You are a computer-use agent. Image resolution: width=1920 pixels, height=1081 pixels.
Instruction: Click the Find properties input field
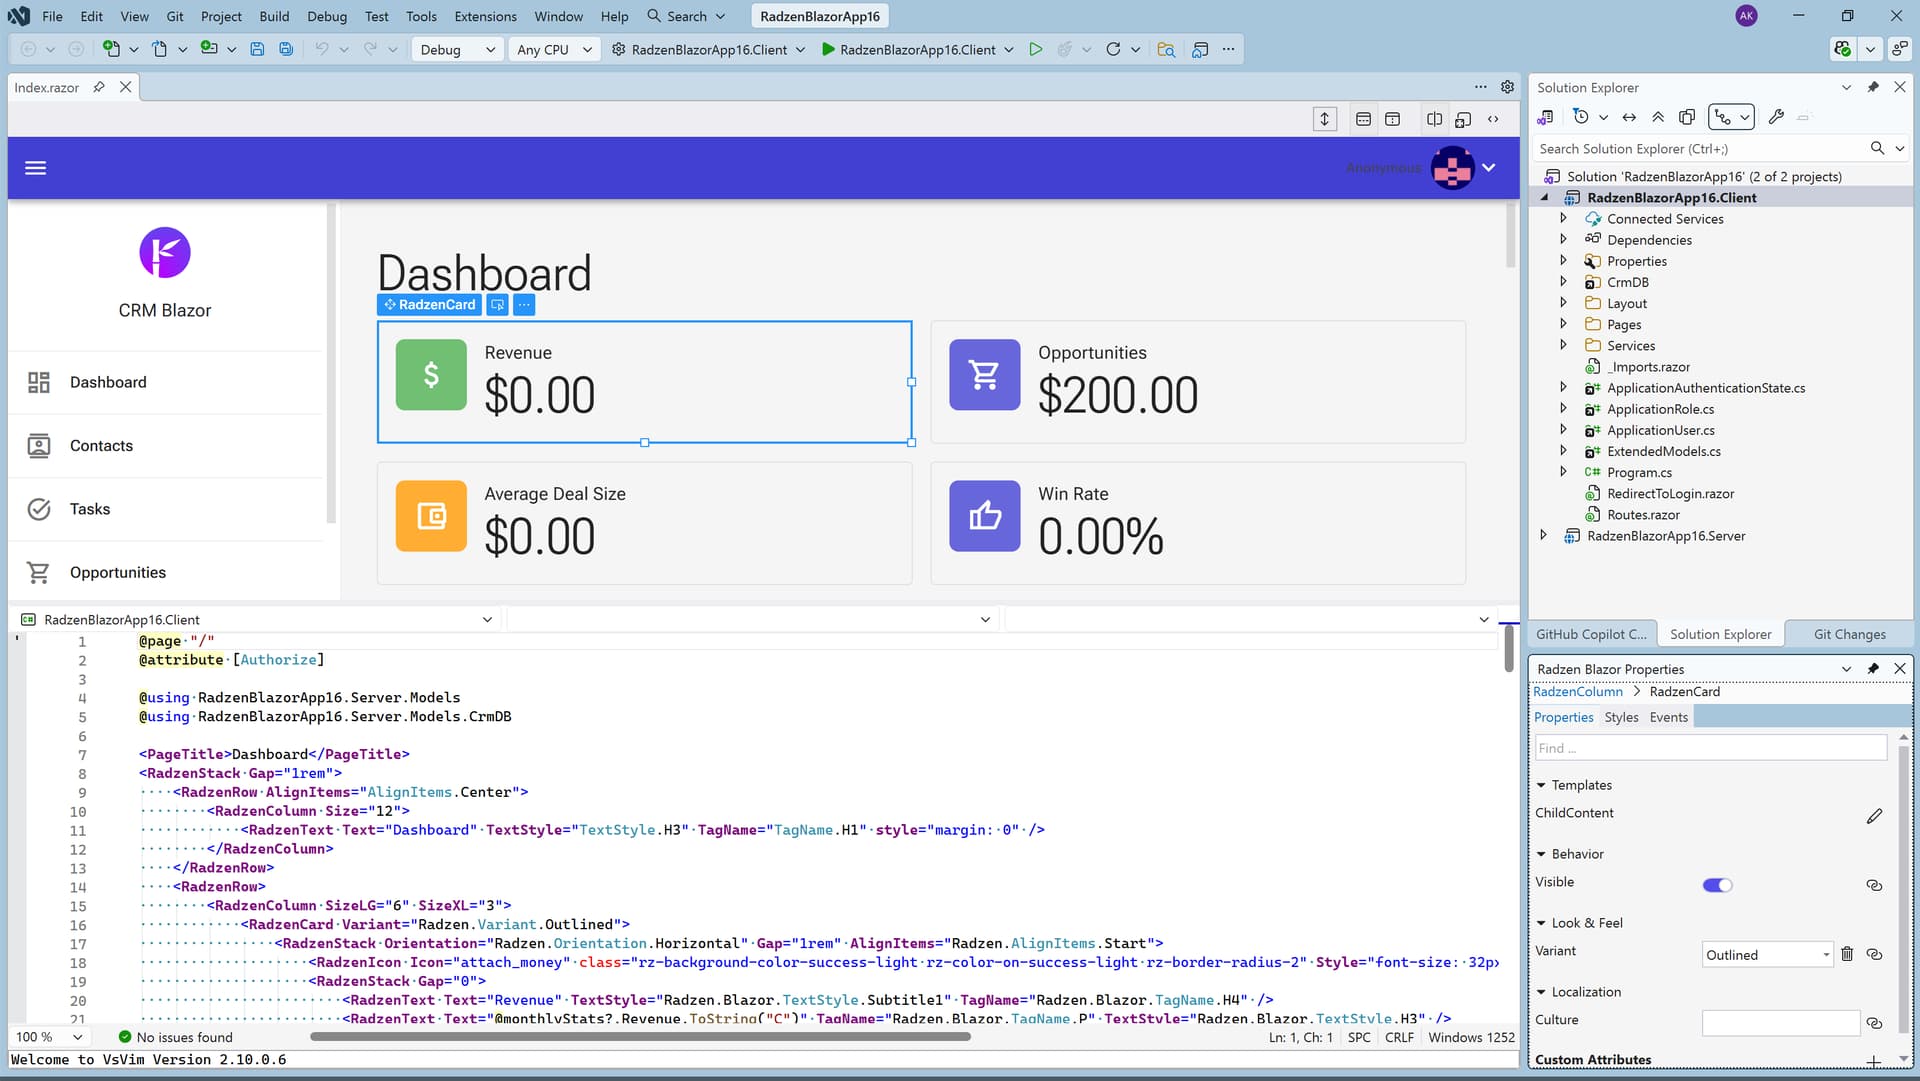coord(1710,748)
